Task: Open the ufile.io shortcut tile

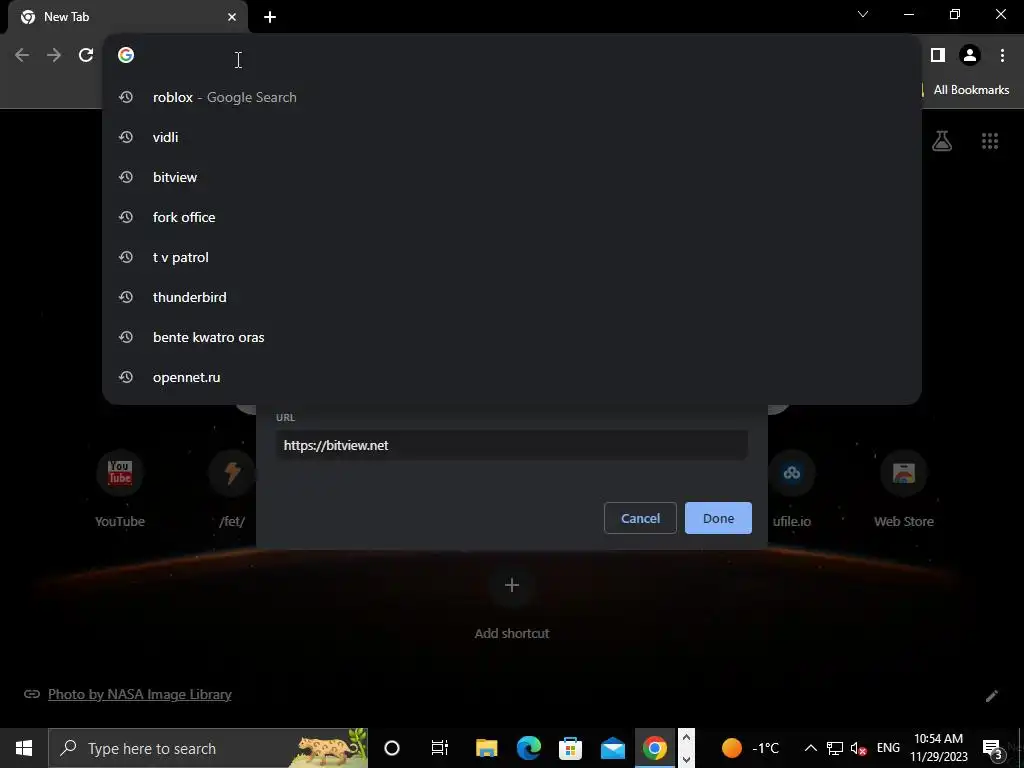Action: (792, 488)
